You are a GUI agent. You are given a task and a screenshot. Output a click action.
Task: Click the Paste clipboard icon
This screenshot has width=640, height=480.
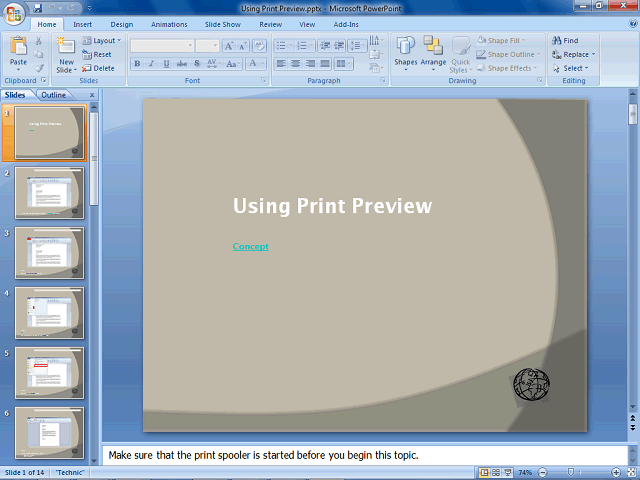click(x=18, y=46)
